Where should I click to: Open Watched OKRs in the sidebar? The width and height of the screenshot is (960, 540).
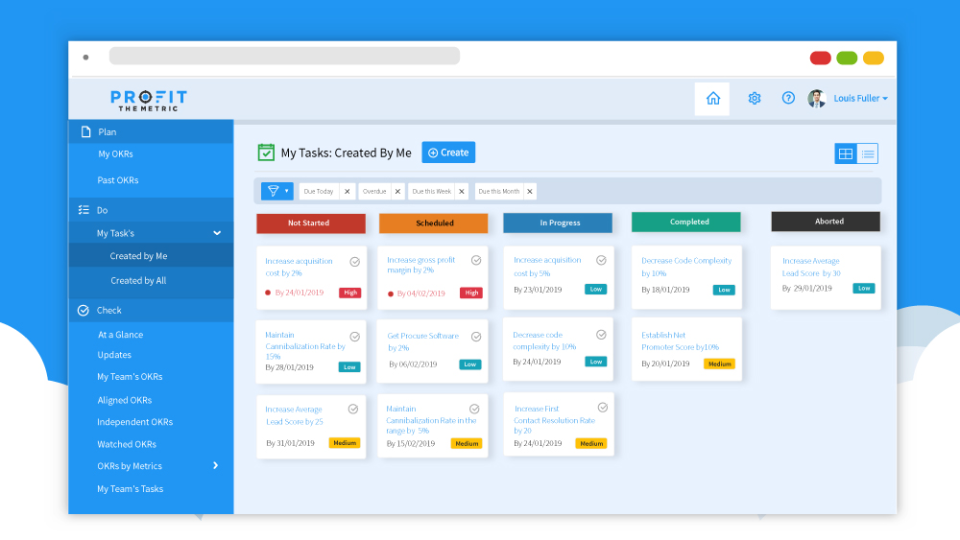127,444
